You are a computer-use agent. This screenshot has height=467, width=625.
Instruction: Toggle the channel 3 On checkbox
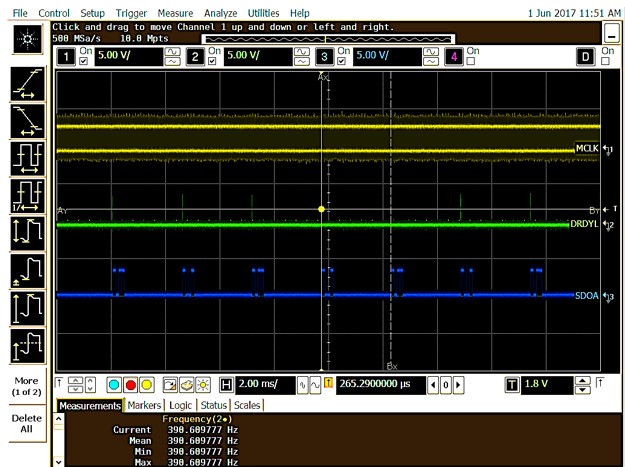point(341,62)
